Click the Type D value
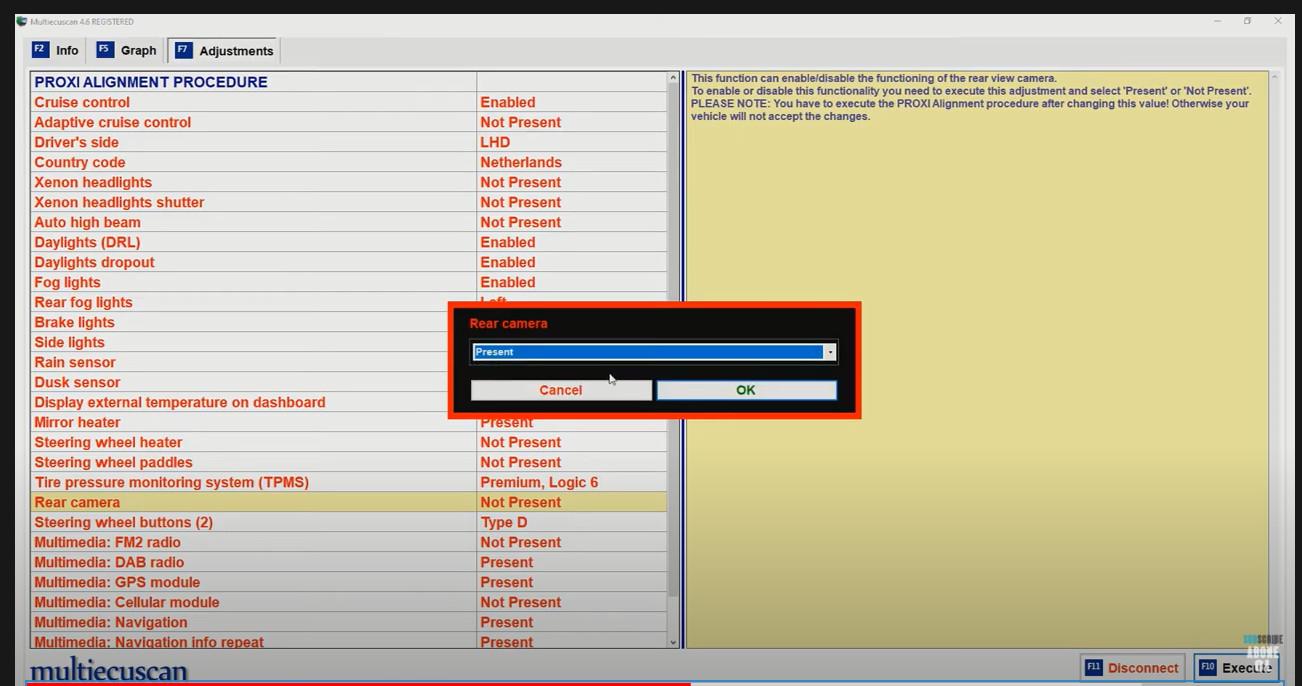1302x686 pixels. 504,522
